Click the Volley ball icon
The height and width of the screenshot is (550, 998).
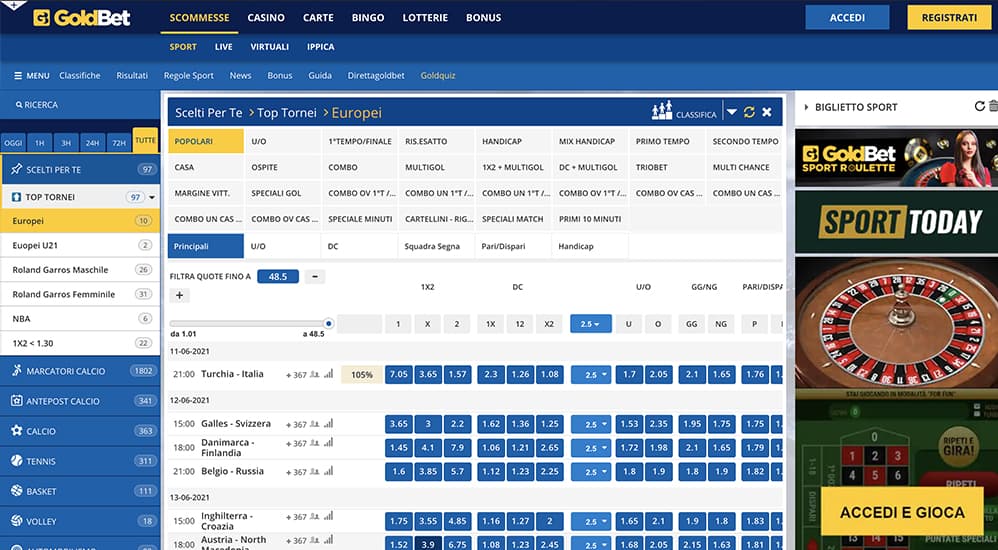(17, 521)
